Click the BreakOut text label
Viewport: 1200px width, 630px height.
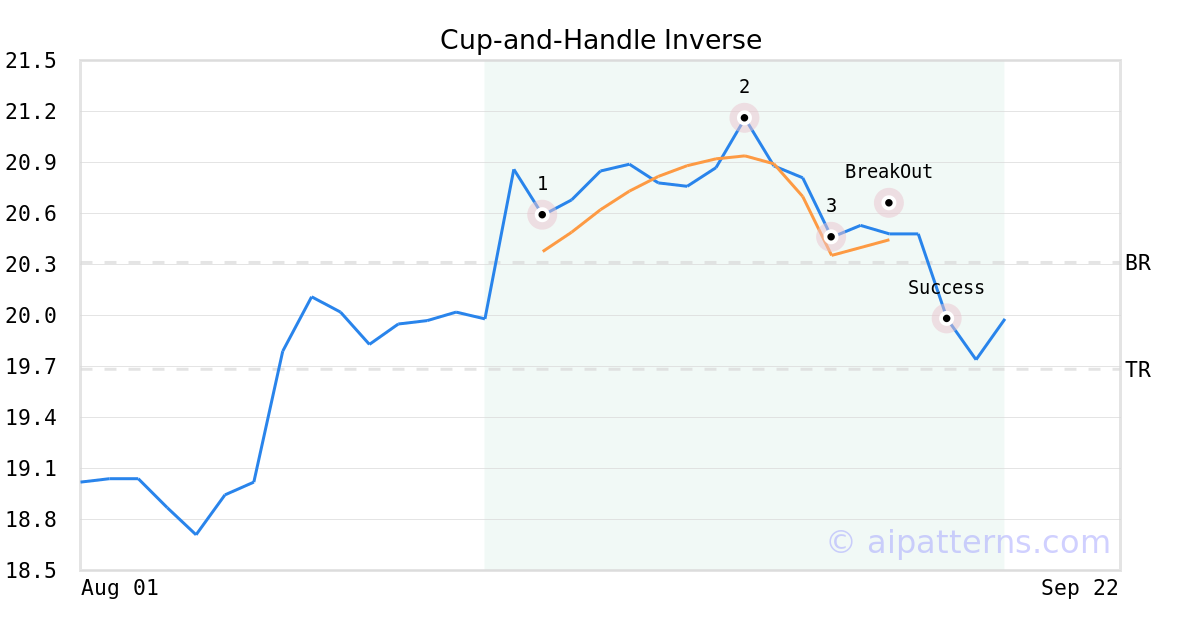(888, 172)
